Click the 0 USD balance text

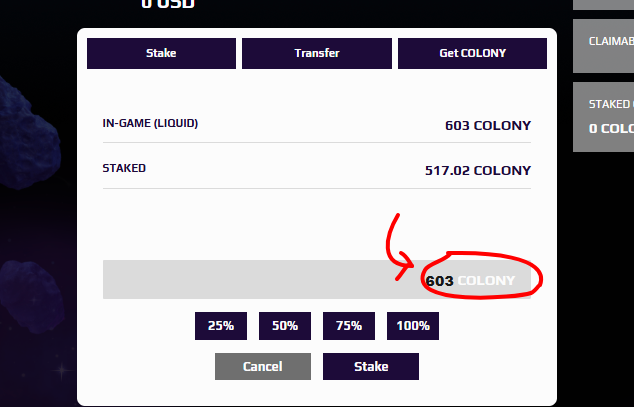pos(168,4)
